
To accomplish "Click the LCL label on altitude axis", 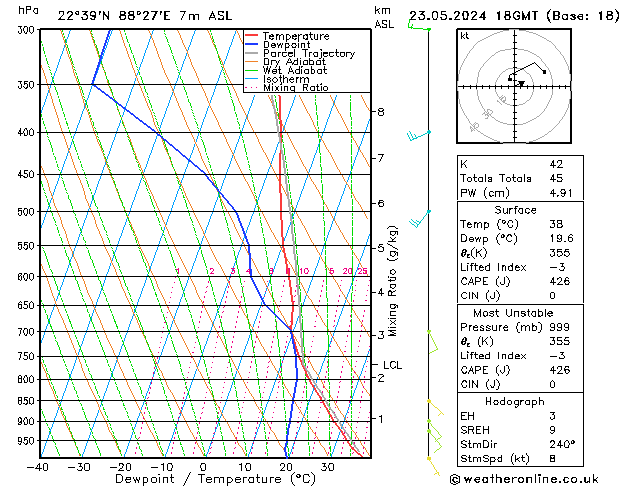I will pos(392,365).
